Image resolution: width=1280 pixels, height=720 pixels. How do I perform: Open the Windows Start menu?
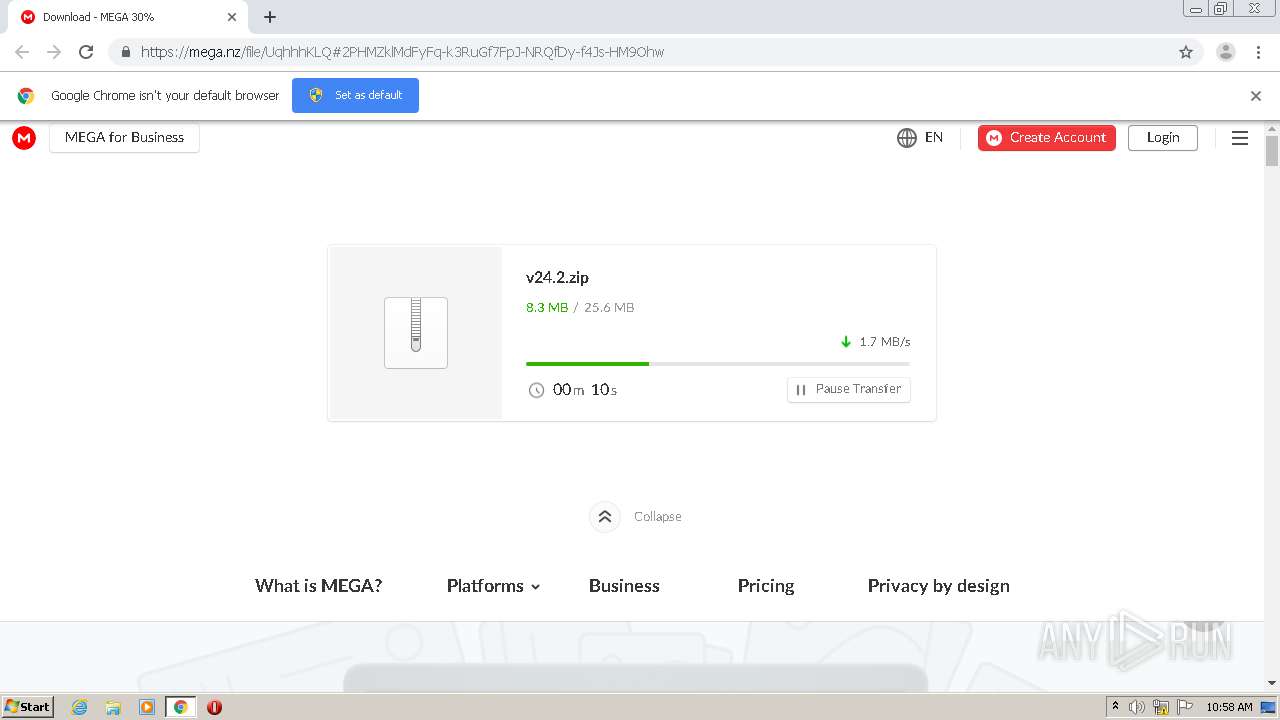(x=28, y=707)
